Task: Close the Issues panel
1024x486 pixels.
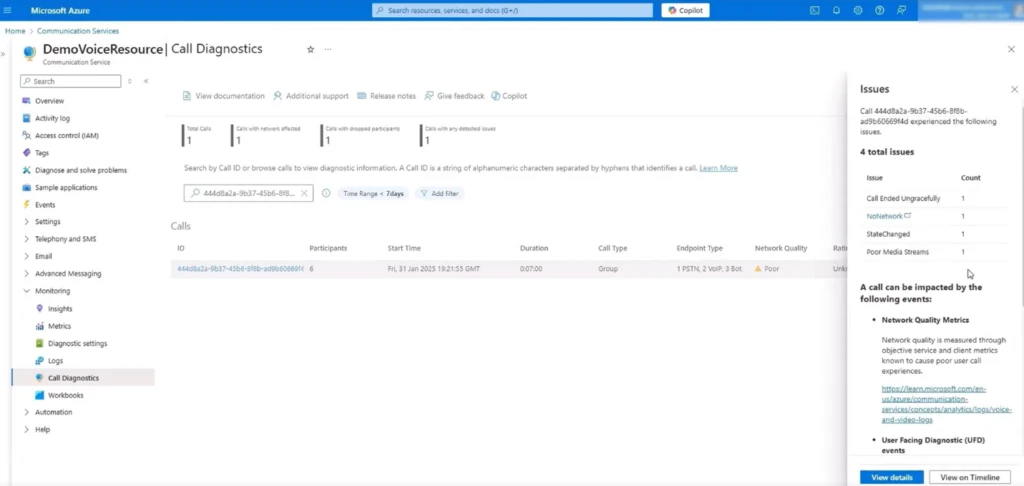Action: [x=1014, y=89]
